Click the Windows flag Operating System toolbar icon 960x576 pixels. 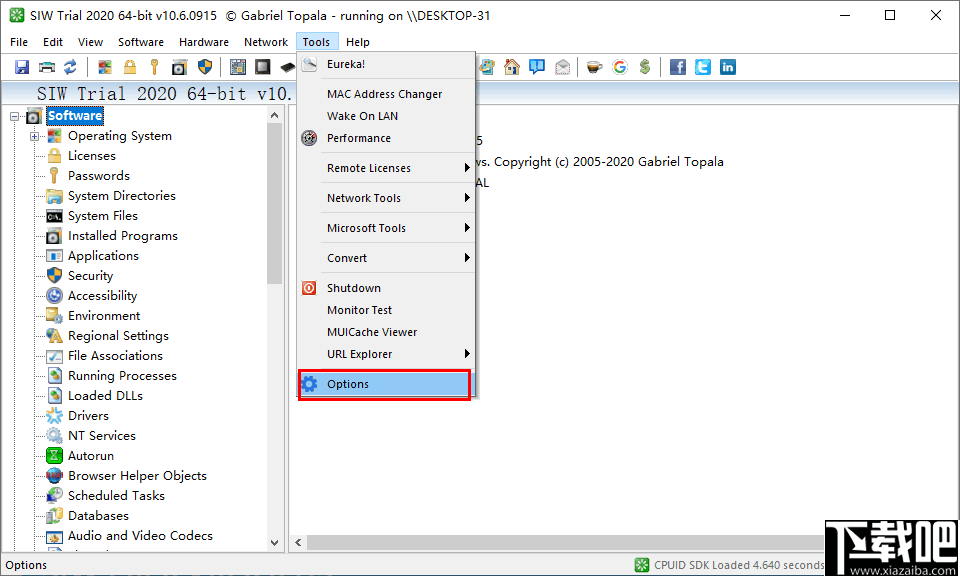[x=105, y=67]
